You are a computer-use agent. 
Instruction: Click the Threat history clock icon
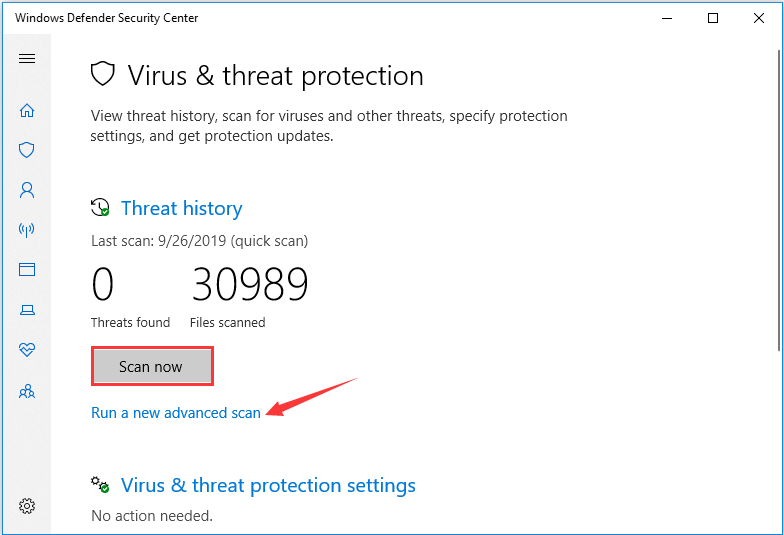pyautogui.click(x=100, y=208)
